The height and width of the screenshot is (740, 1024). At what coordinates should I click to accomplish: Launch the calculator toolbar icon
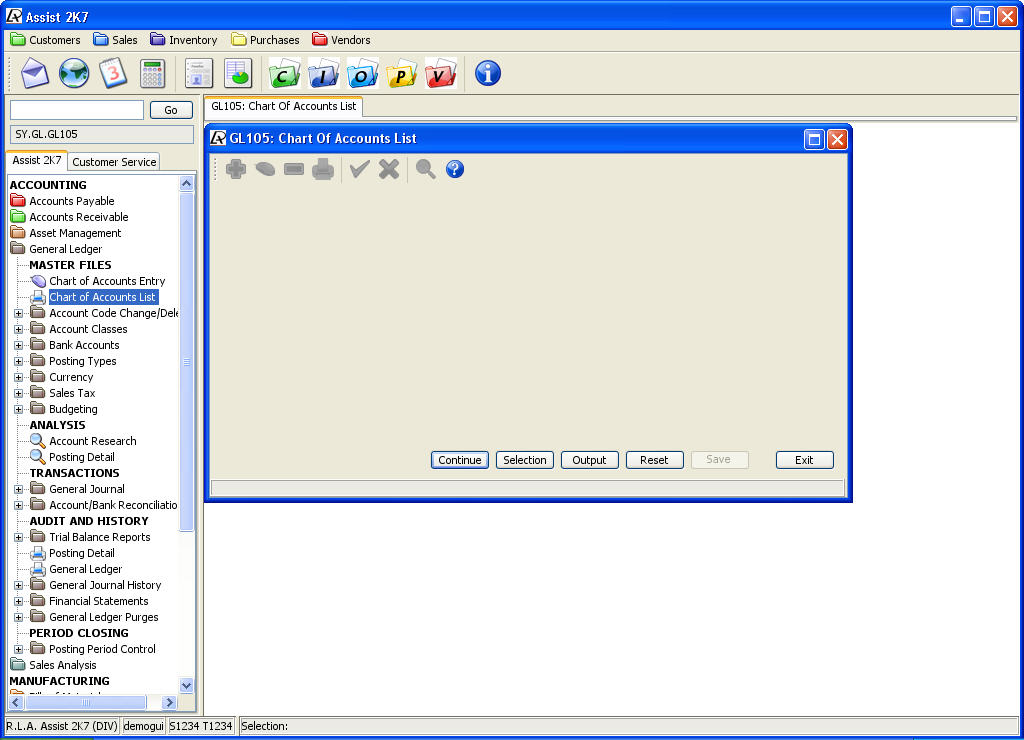152,73
